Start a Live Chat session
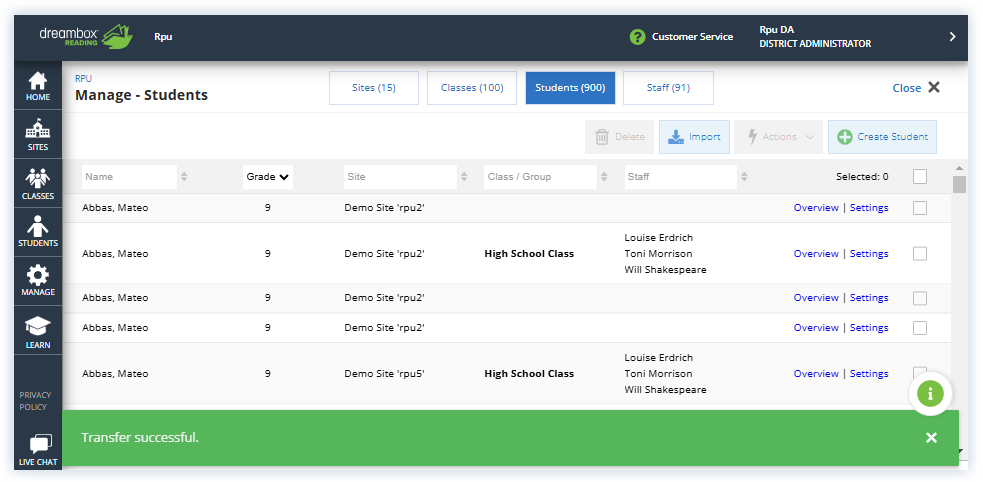This screenshot has height=482, width=983. pyautogui.click(x=38, y=449)
